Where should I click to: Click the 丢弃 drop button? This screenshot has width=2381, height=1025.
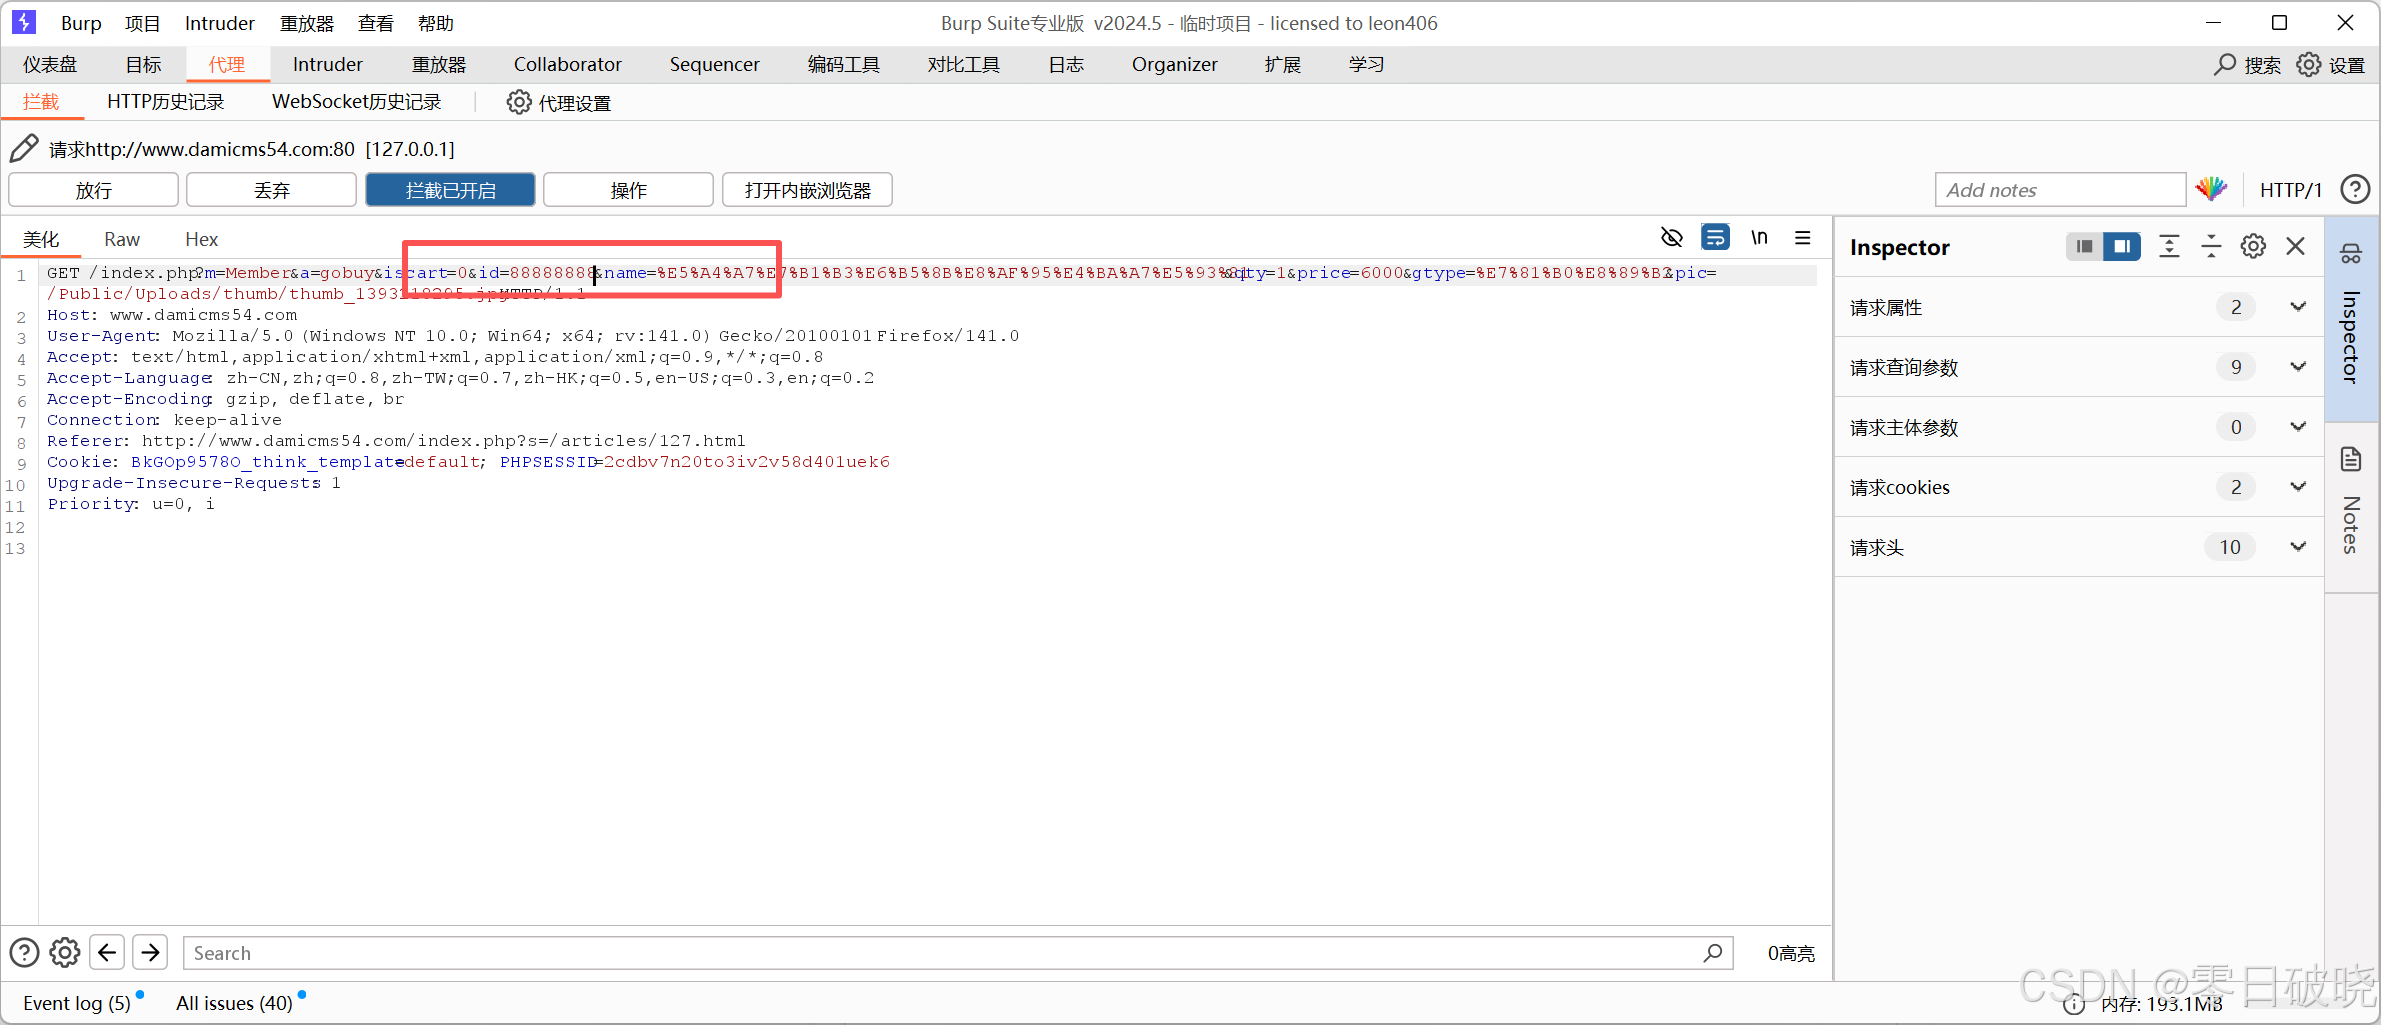point(271,190)
